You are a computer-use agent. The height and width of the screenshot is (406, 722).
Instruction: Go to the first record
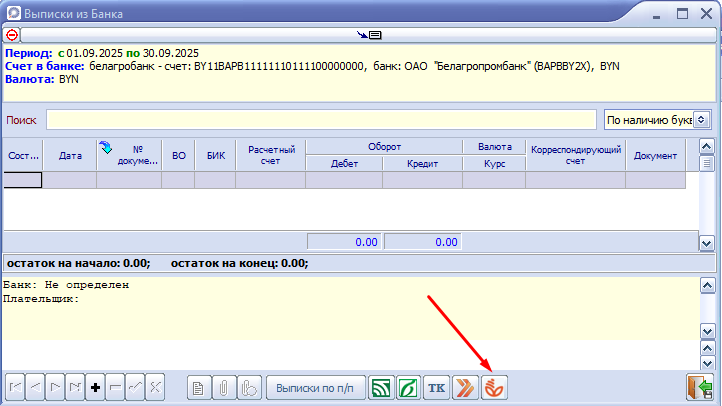click(x=17, y=387)
